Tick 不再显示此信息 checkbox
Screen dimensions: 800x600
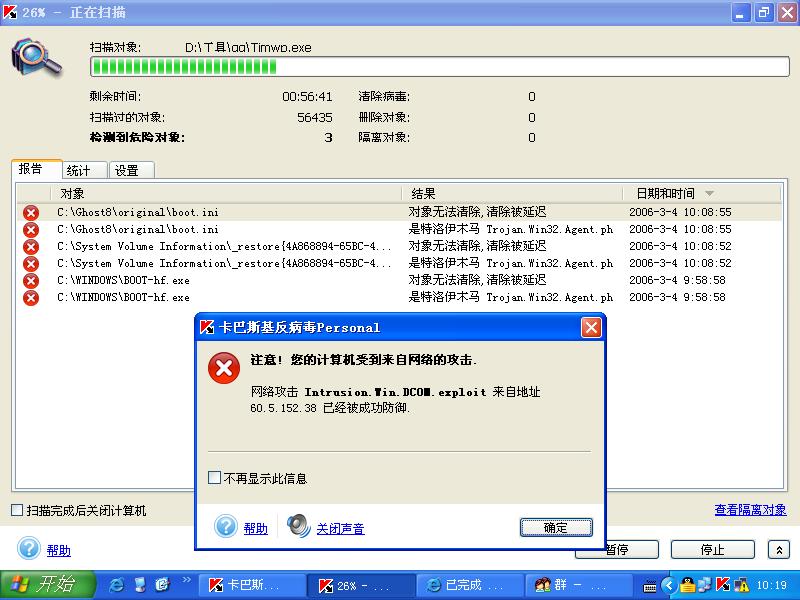214,478
